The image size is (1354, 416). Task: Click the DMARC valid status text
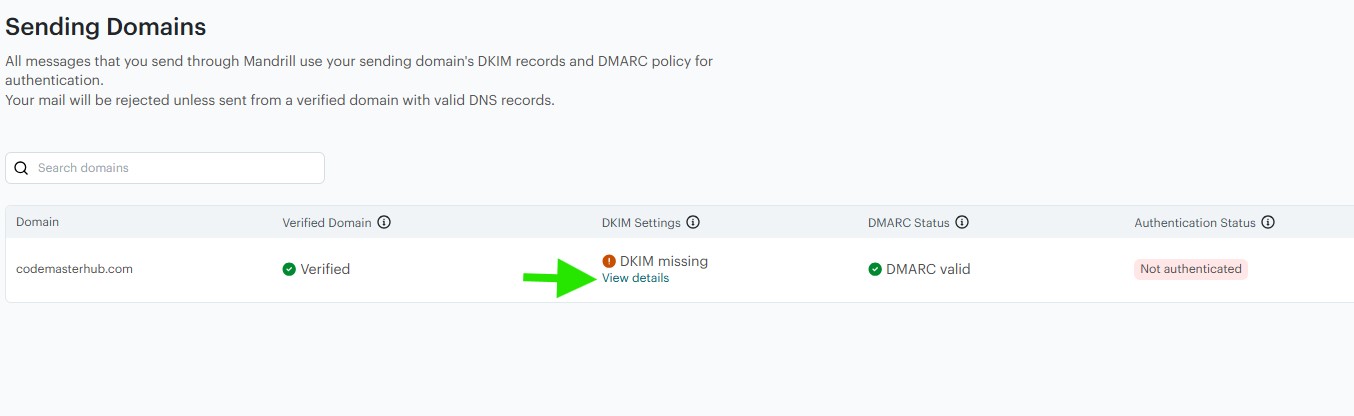[928, 269]
